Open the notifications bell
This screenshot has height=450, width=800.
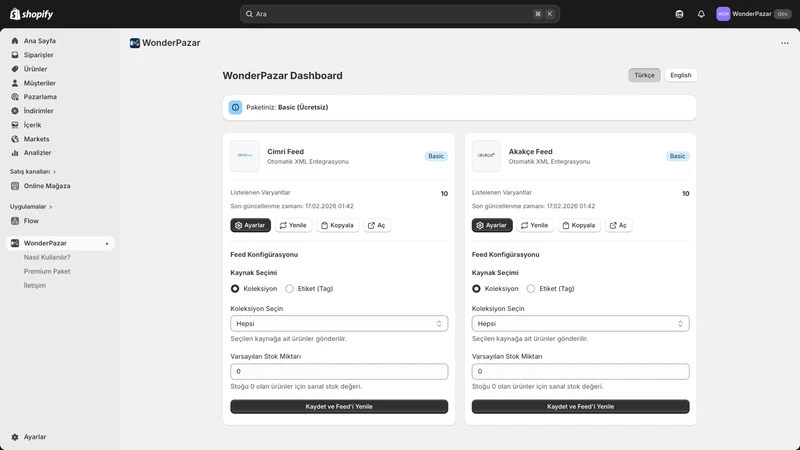701,14
